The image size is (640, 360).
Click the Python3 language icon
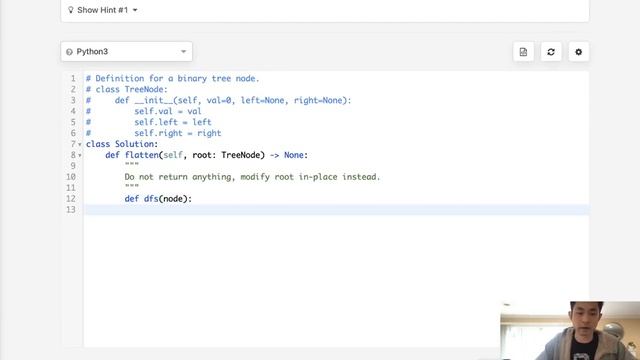coord(69,52)
